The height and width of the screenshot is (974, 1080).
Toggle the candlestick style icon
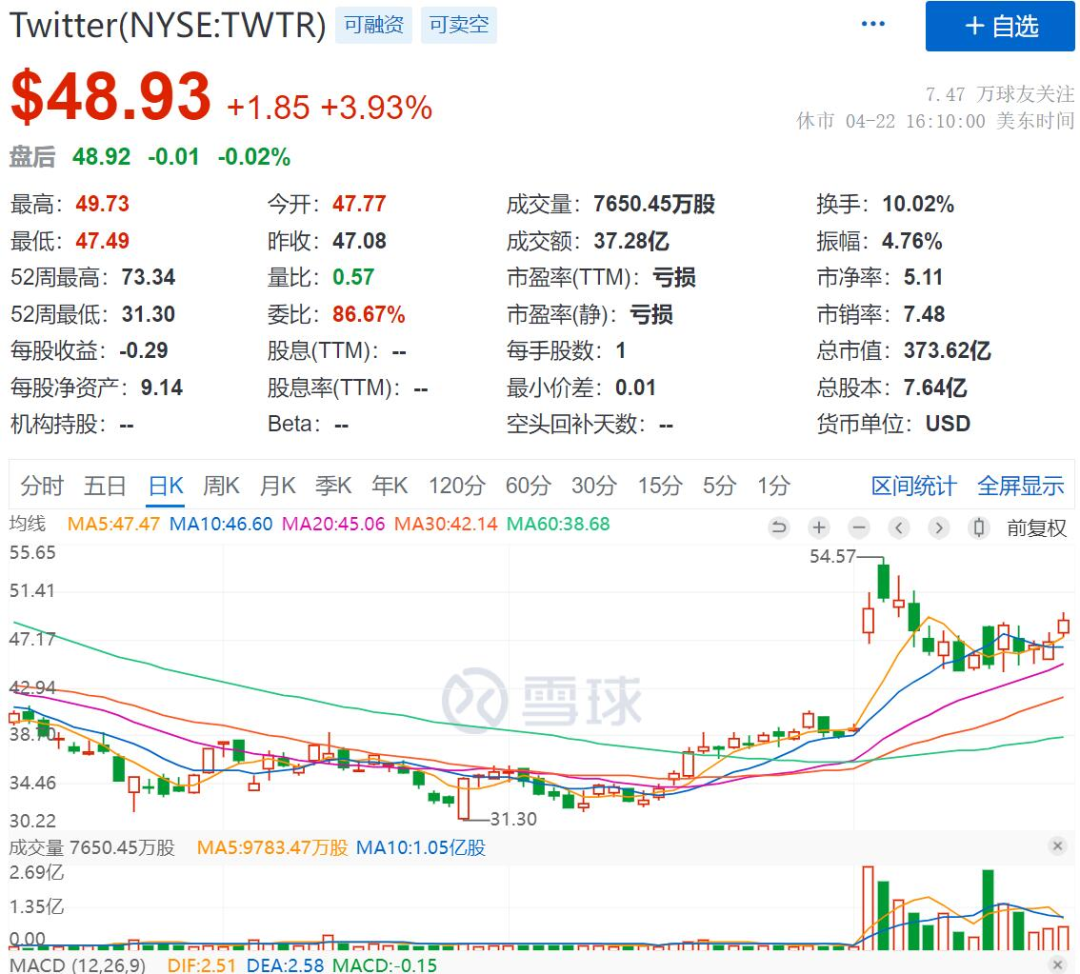[978, 528]
